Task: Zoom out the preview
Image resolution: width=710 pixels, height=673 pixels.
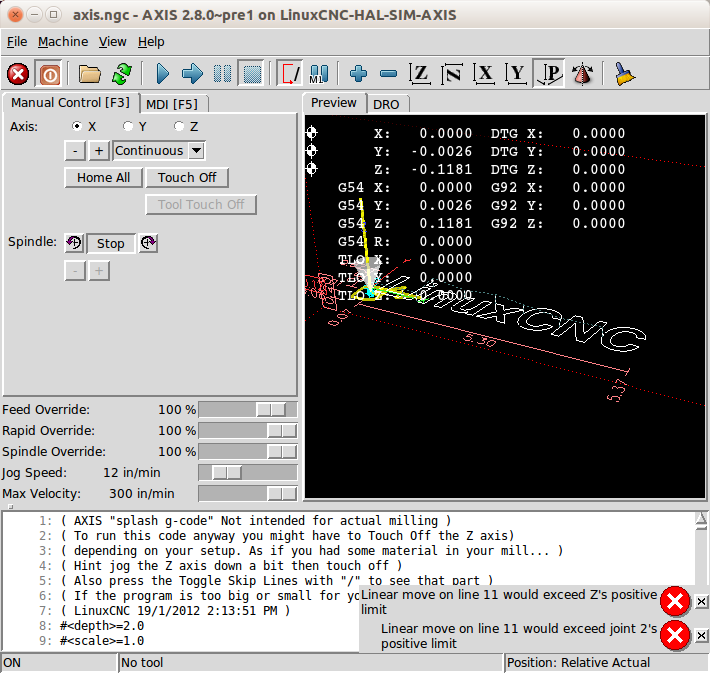Action: tap(389, 74)
